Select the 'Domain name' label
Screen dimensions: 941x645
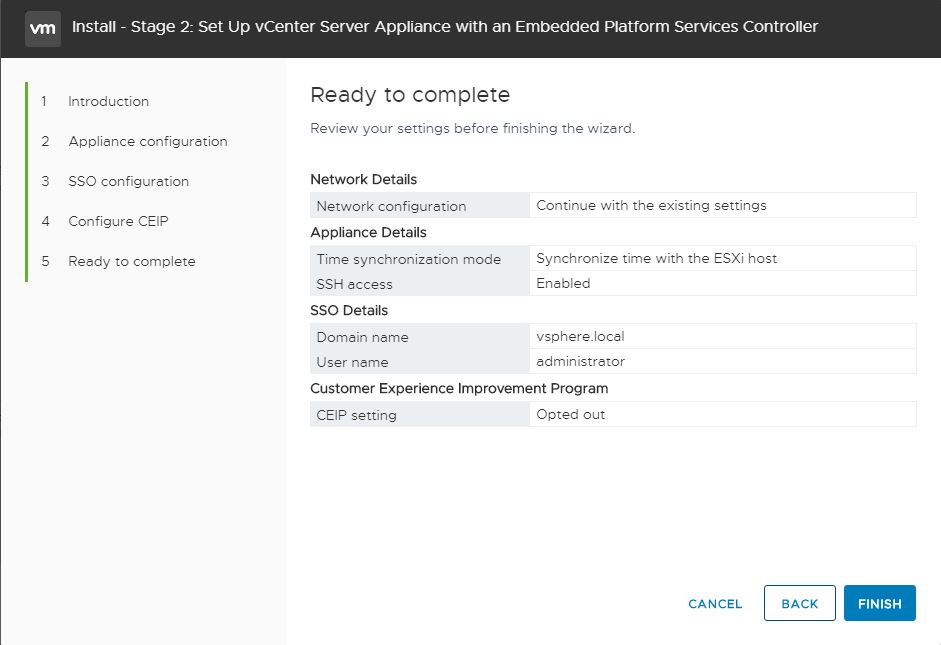(x=362, y=337)
